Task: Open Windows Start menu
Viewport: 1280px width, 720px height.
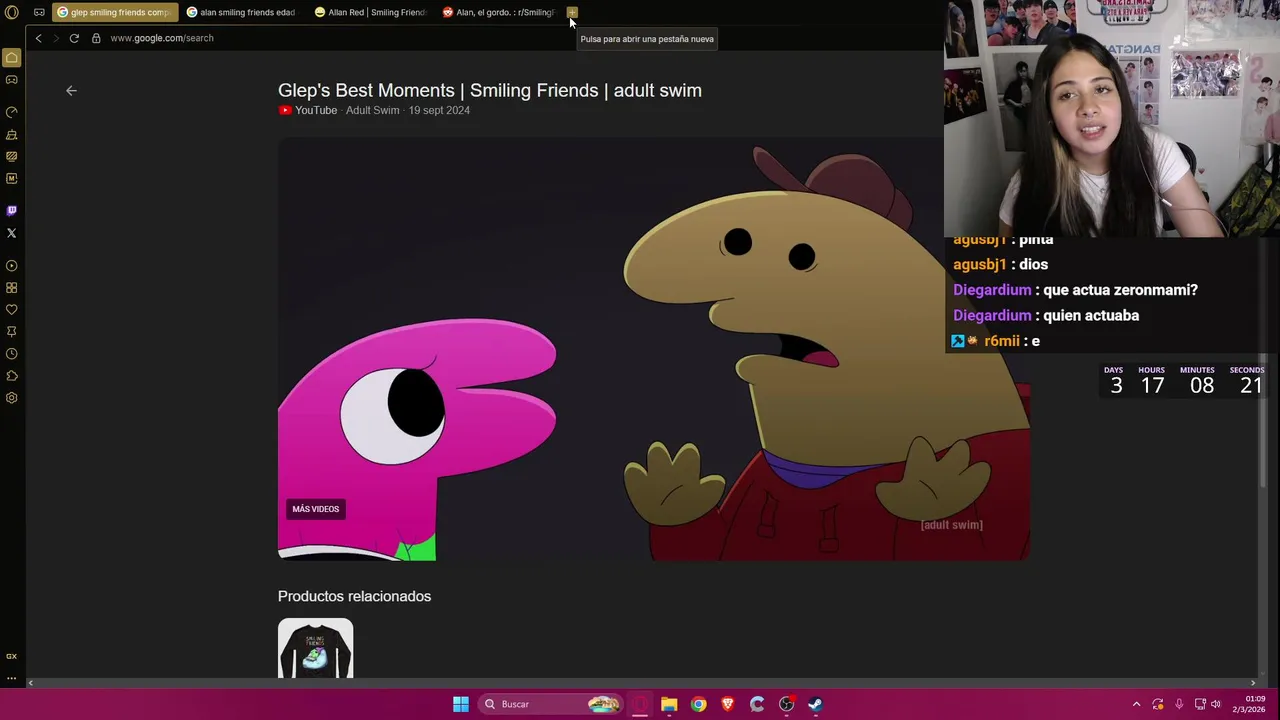Action: (461, 704)
